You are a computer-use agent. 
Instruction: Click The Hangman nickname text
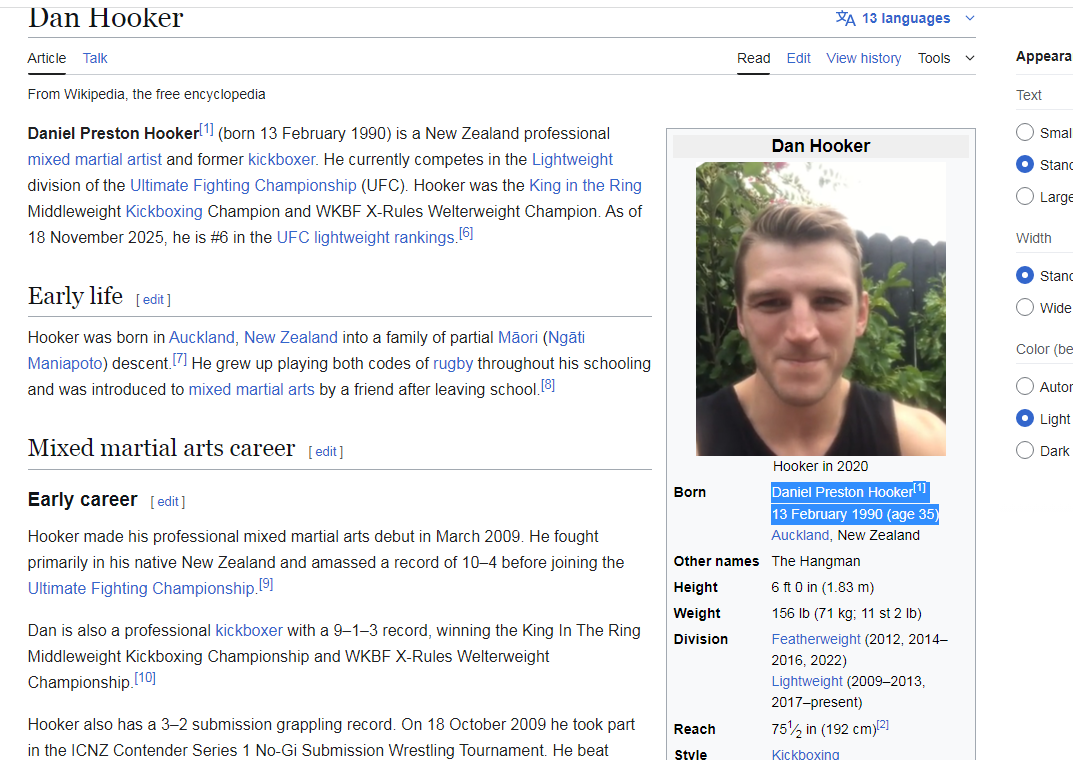click(816, 561)
